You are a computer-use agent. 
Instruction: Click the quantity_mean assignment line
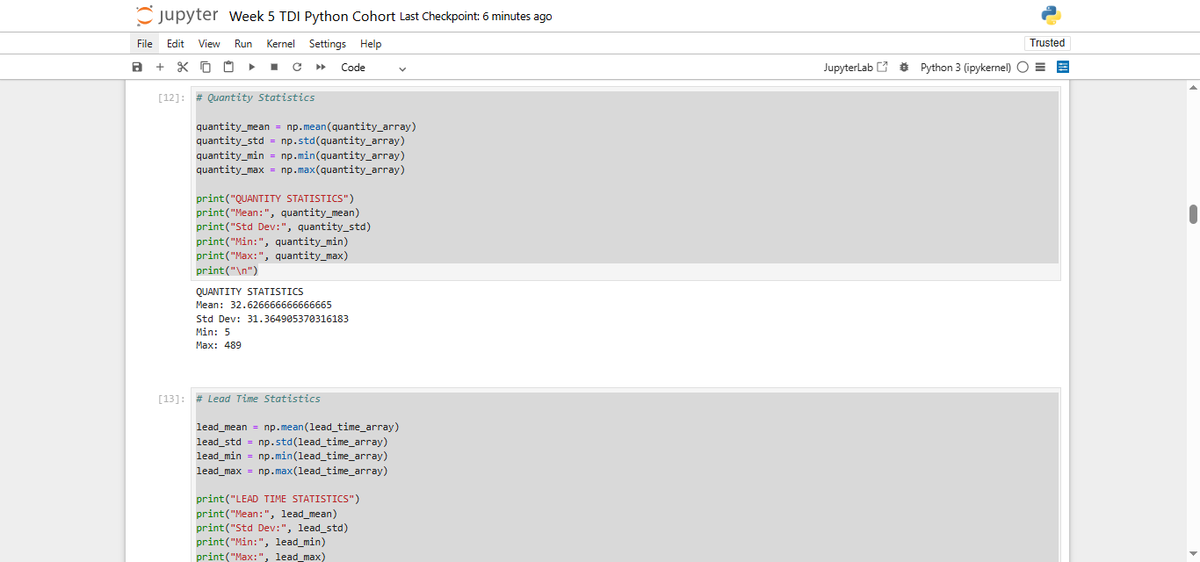pyautogui.click(x=306, y=127)
